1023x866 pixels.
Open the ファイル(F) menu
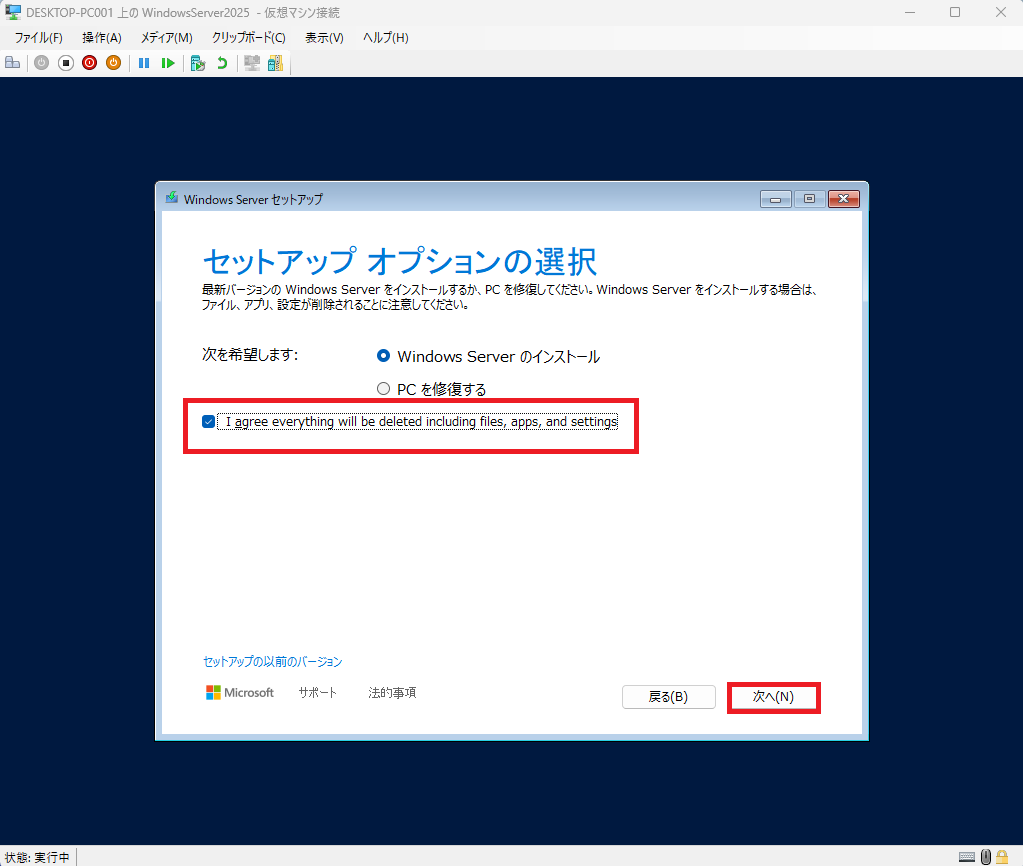[x=38, y=38]
